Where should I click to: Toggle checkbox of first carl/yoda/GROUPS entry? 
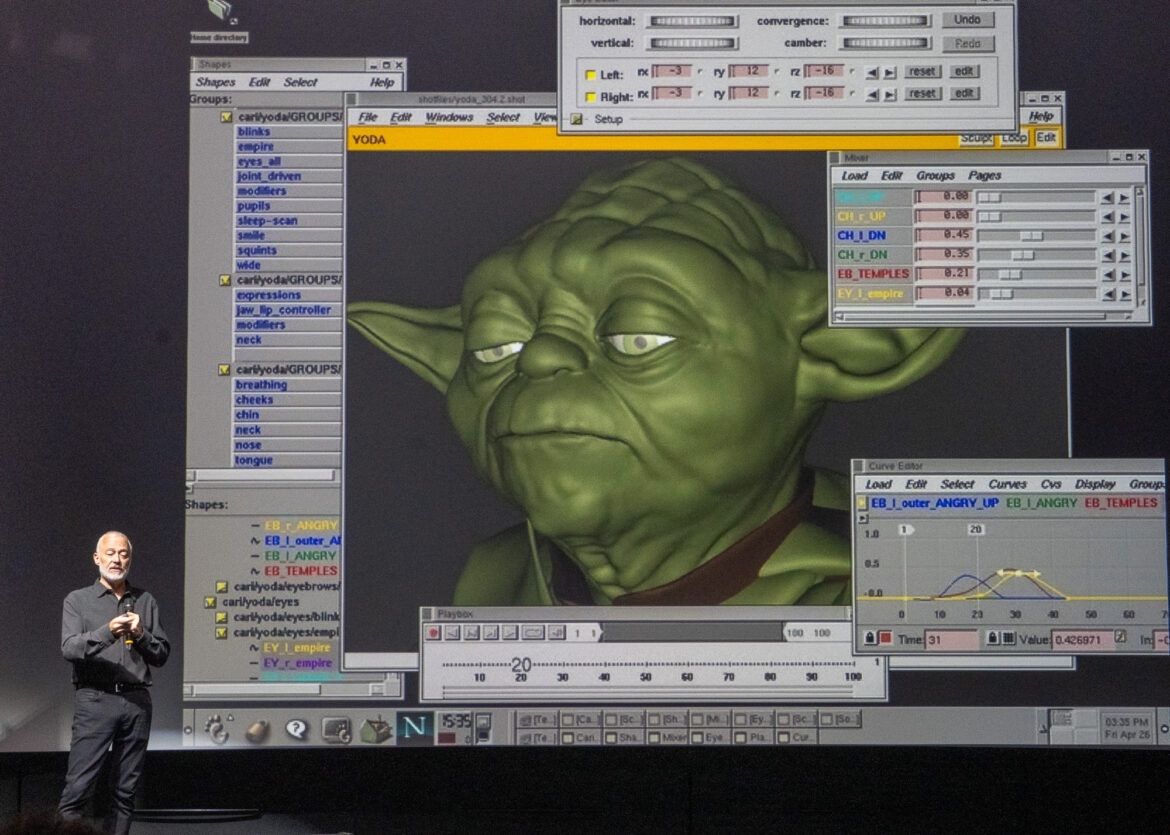(225, 117)
